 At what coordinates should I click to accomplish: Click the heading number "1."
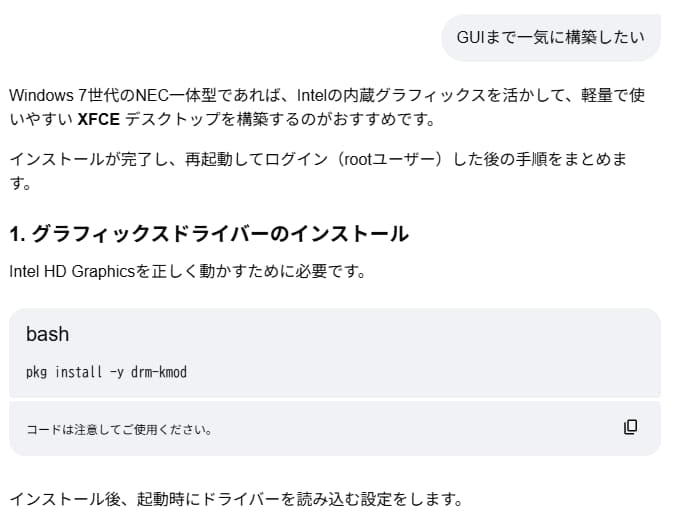click(x=17, y=234)
